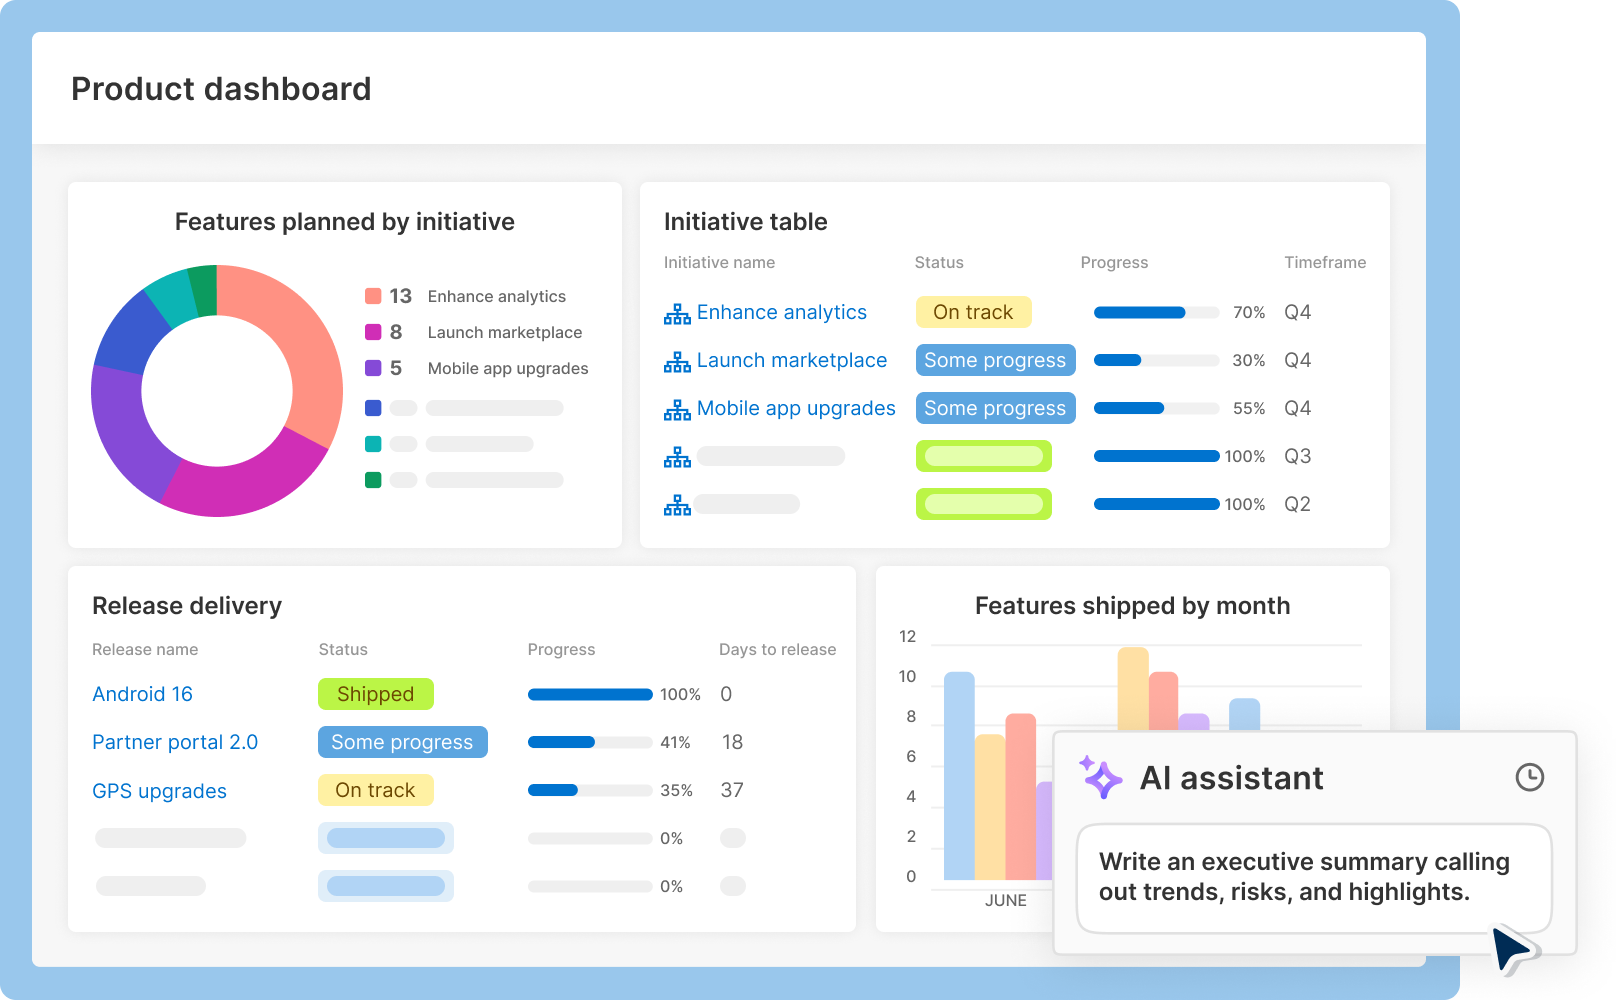Click the Progress header in Release delivery
The height and width of the screenshot is (1000, 1616).
(561, 649)
